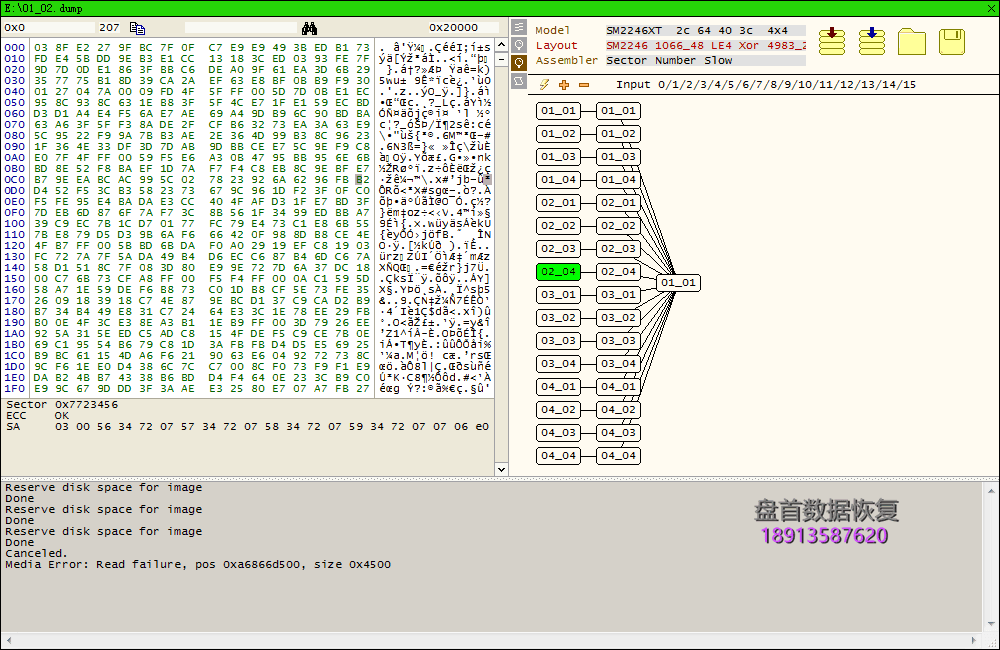
Task: Select left-column node 01_01
Action: tap(558, 110)
